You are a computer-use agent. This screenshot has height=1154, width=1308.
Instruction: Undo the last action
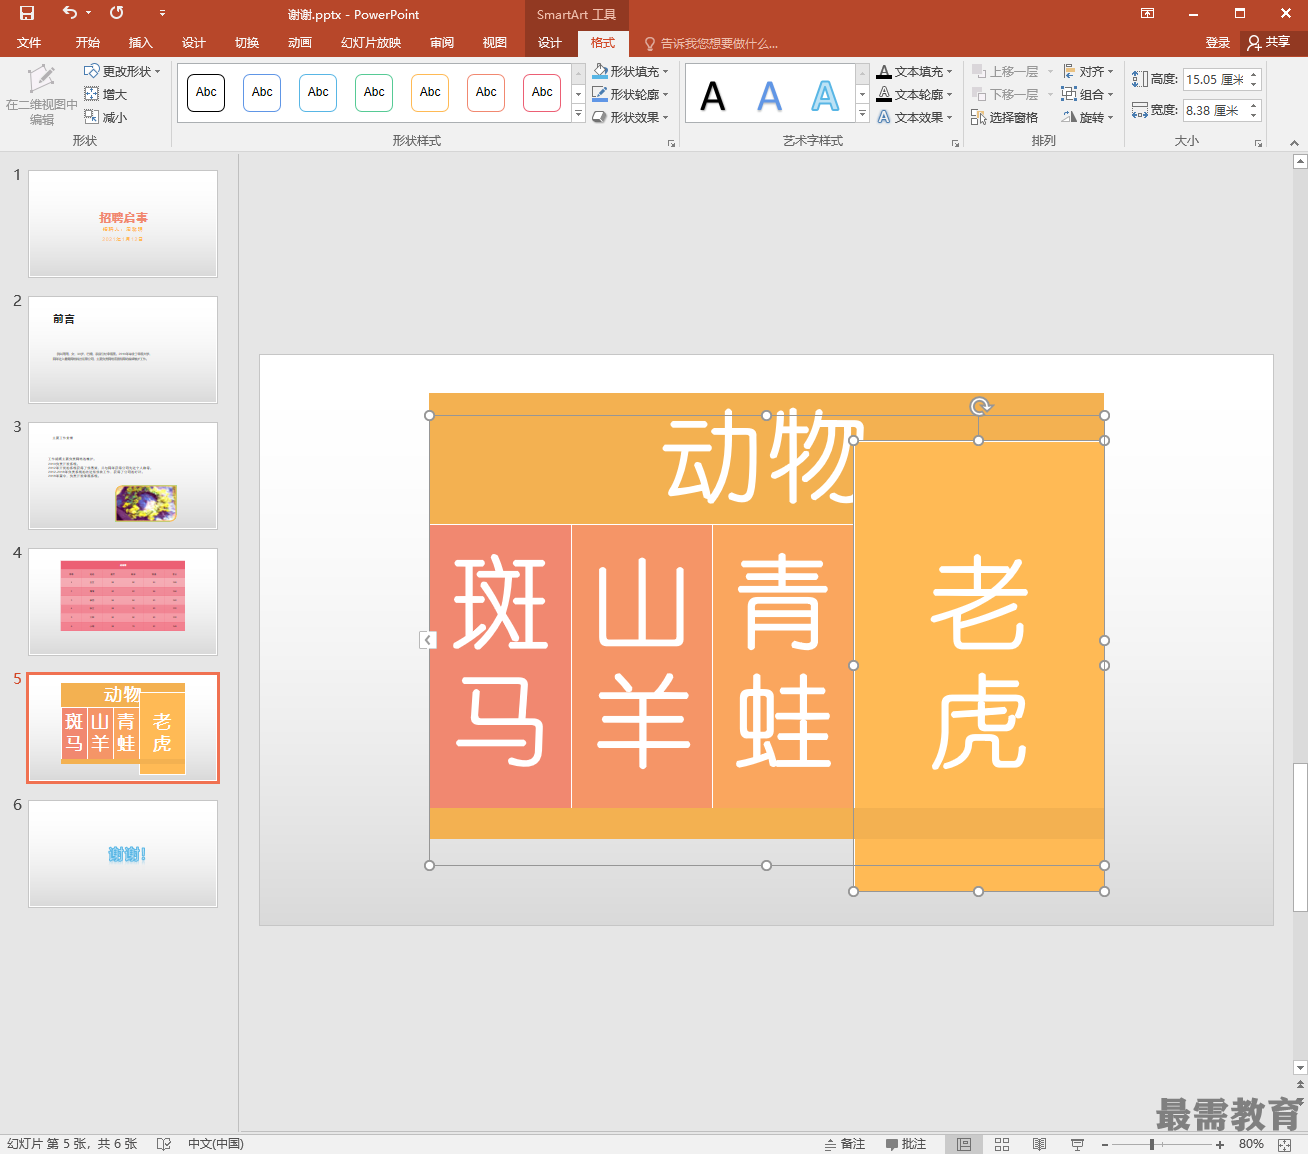pos(69,13)
